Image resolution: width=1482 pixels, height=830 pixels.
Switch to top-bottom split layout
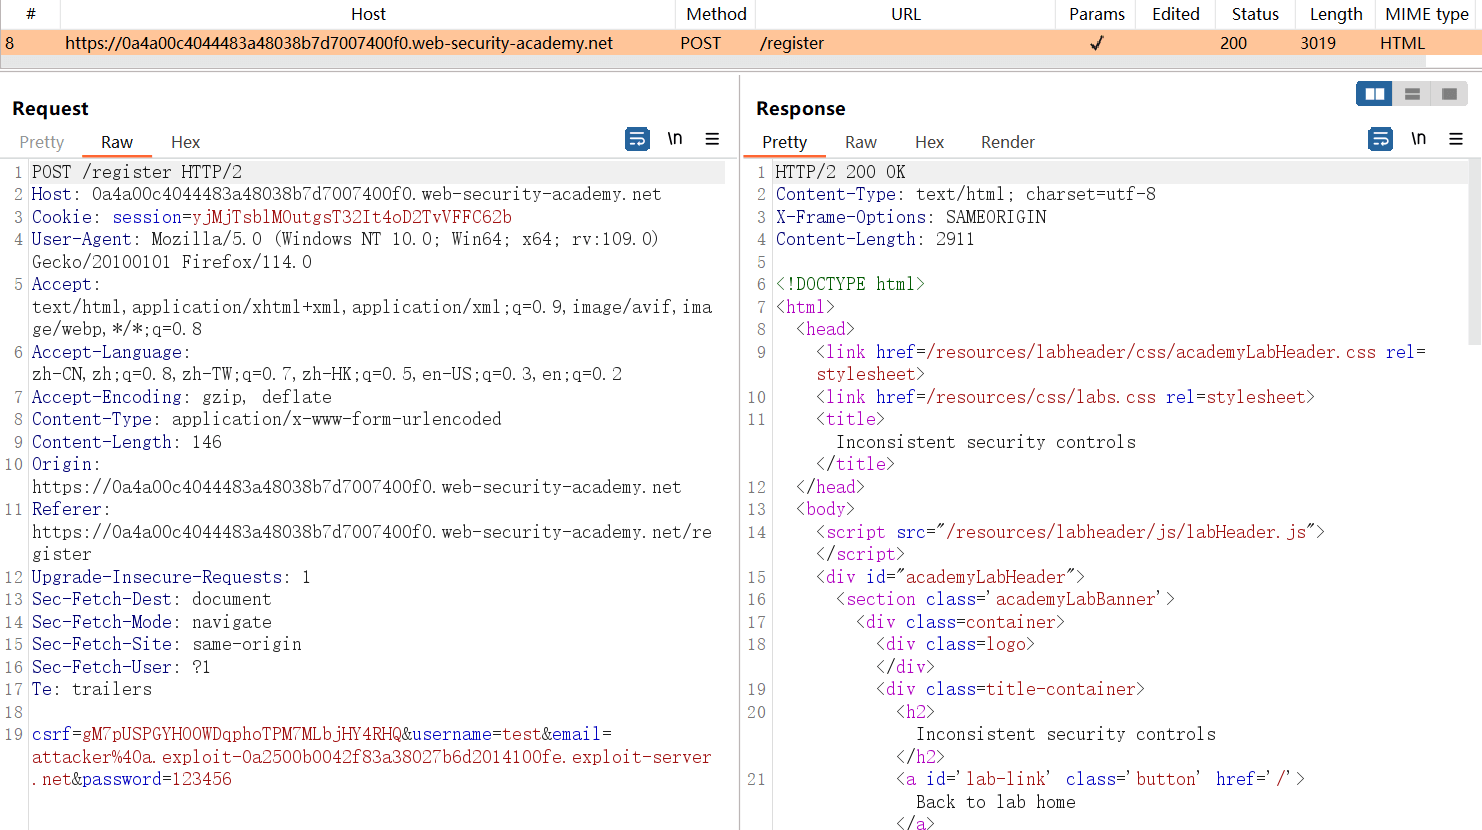click(1412, 94)
